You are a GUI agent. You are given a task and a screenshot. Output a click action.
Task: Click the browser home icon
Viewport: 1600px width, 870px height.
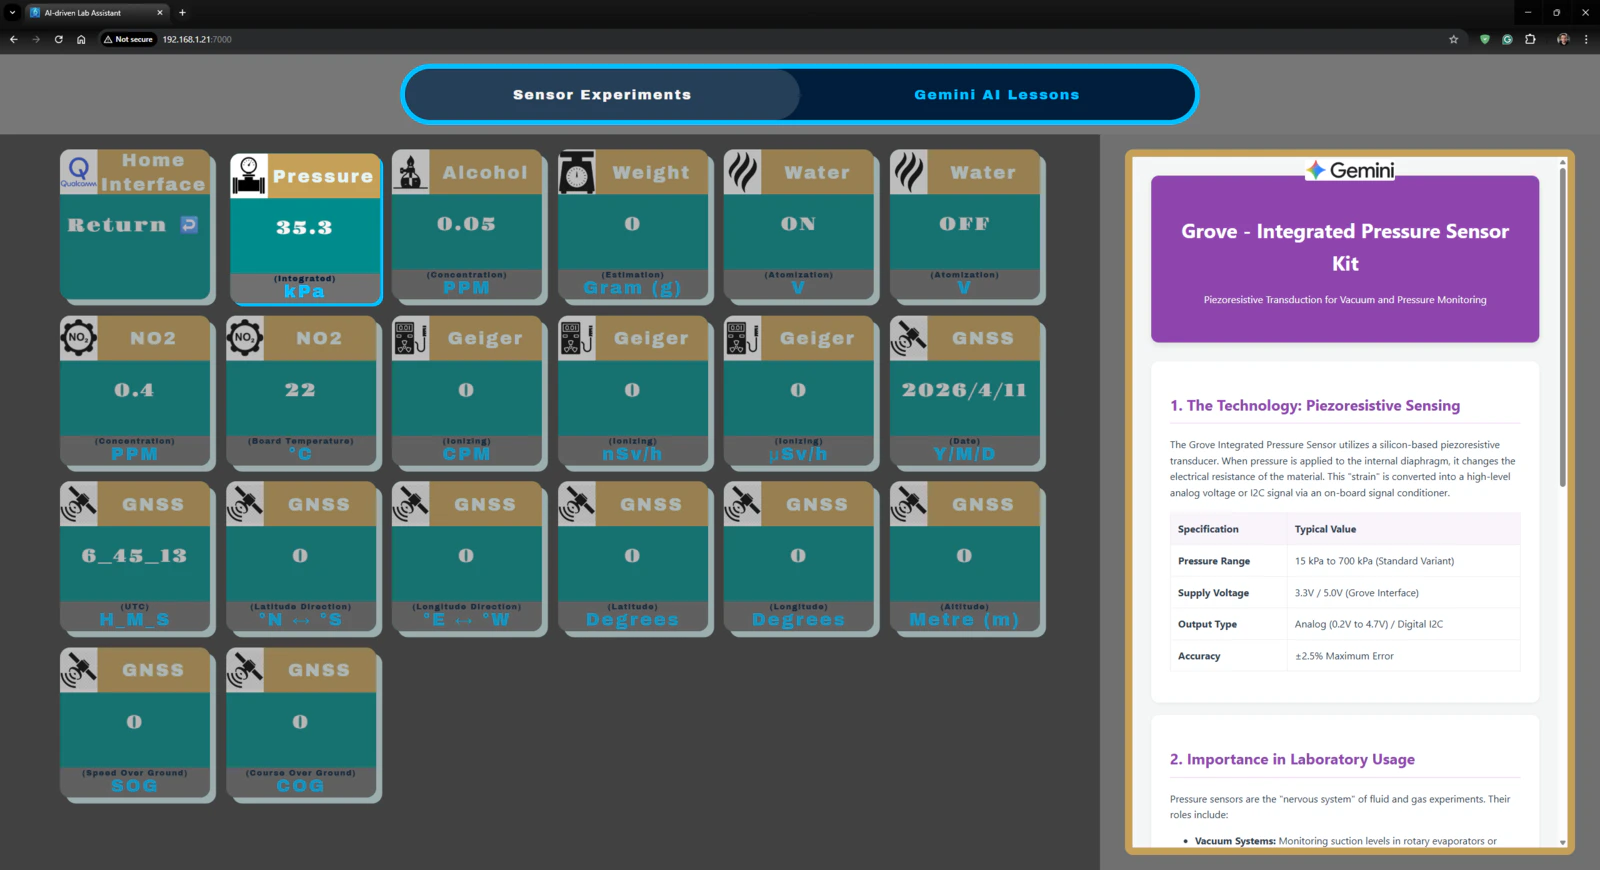81,39
